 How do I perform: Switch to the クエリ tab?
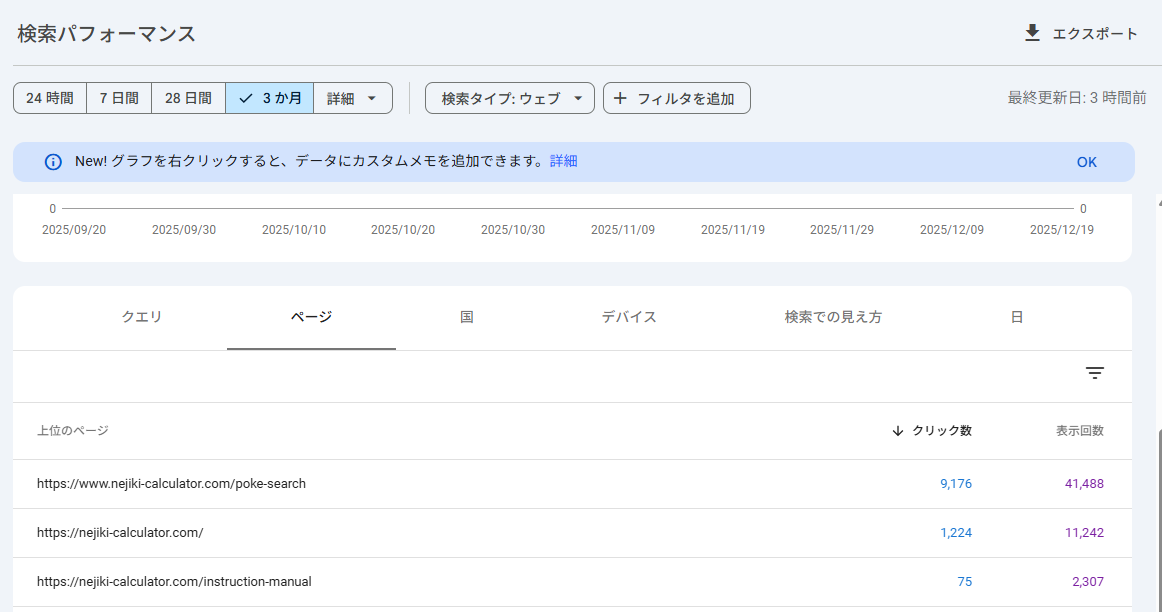[142, 317]
